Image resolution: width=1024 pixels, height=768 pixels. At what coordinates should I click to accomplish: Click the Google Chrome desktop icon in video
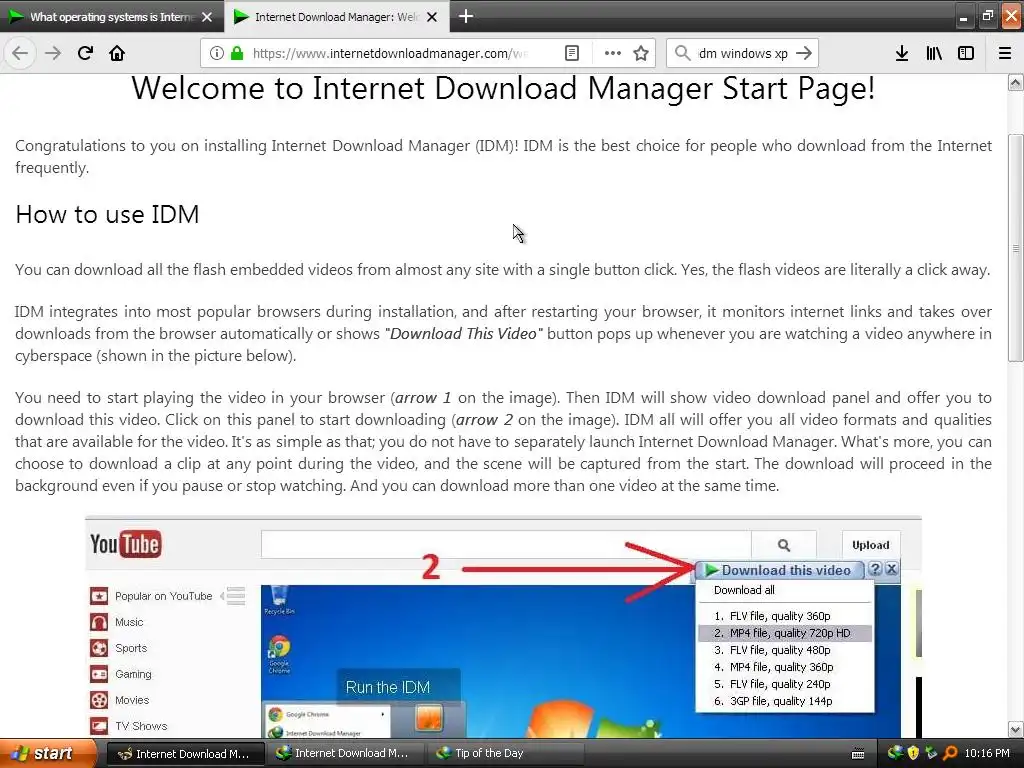(279, 654)
